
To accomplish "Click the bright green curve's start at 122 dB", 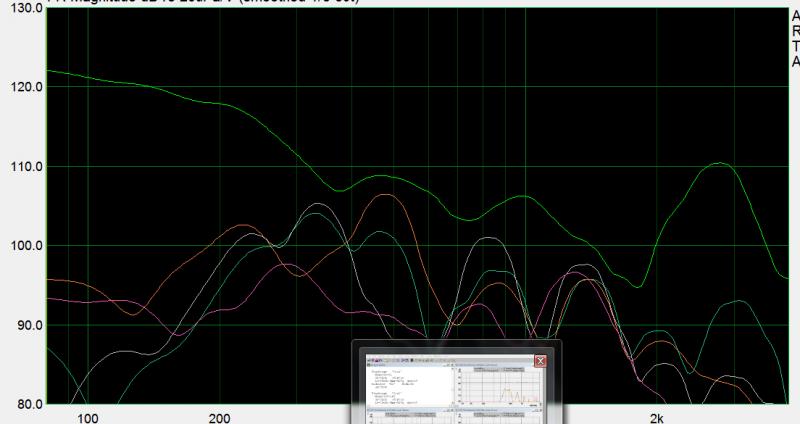I will point(50,71).
